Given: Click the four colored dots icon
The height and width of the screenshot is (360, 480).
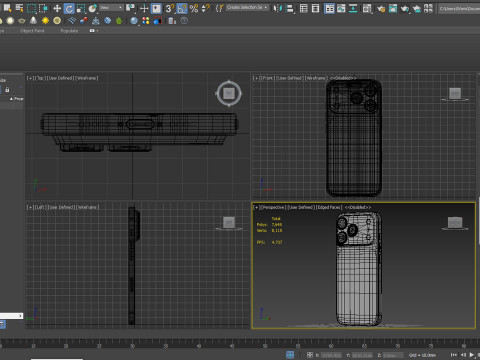Looking at the screenshot, I should [x=146, y=21].
